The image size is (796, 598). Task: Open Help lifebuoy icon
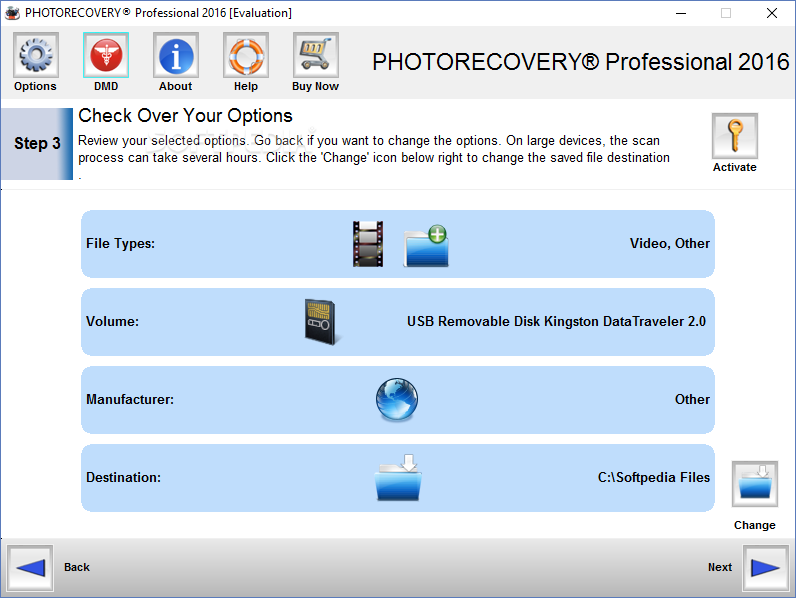pos(246,55)
